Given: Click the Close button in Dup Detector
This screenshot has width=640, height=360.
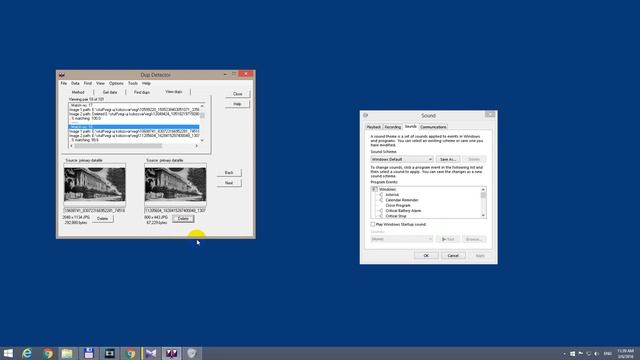Looking at the screenshot, I should coord(237,94).
